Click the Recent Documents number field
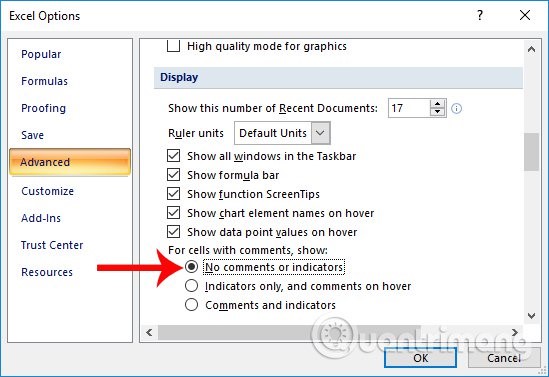Image resolution: width=549 pixels, height=377 pixels. pos(409,108)
